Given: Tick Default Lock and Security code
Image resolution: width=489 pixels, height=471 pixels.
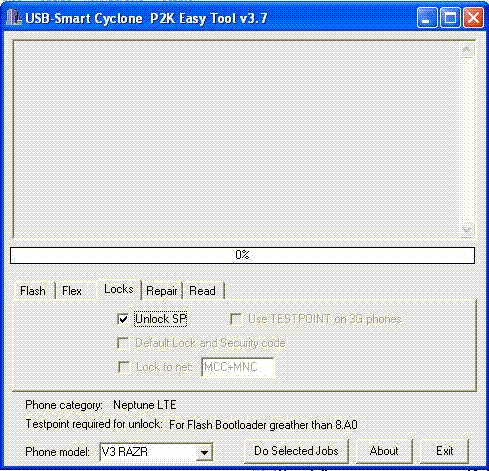Looking at the screenshot, I should coord(123,343).
